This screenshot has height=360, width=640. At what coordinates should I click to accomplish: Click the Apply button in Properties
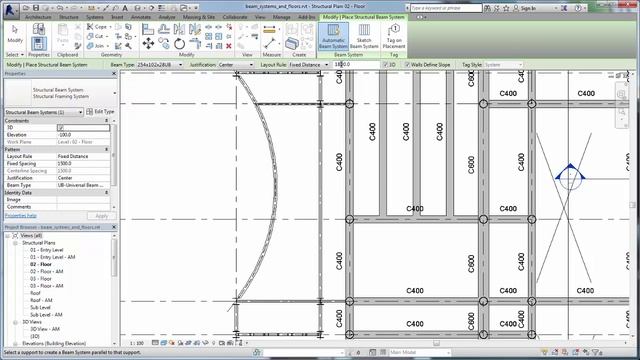tap(101, 216)
